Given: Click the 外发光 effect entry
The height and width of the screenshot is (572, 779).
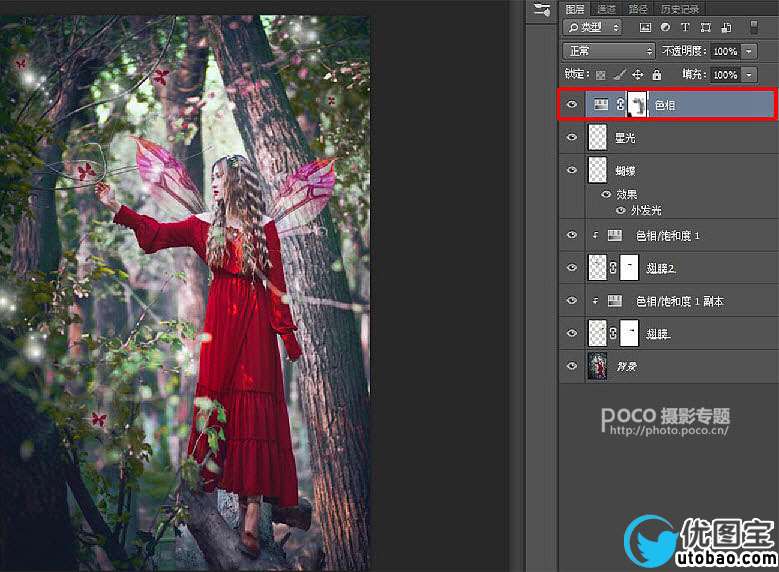Looking at the screenshot, I should [x=646, y=210].
